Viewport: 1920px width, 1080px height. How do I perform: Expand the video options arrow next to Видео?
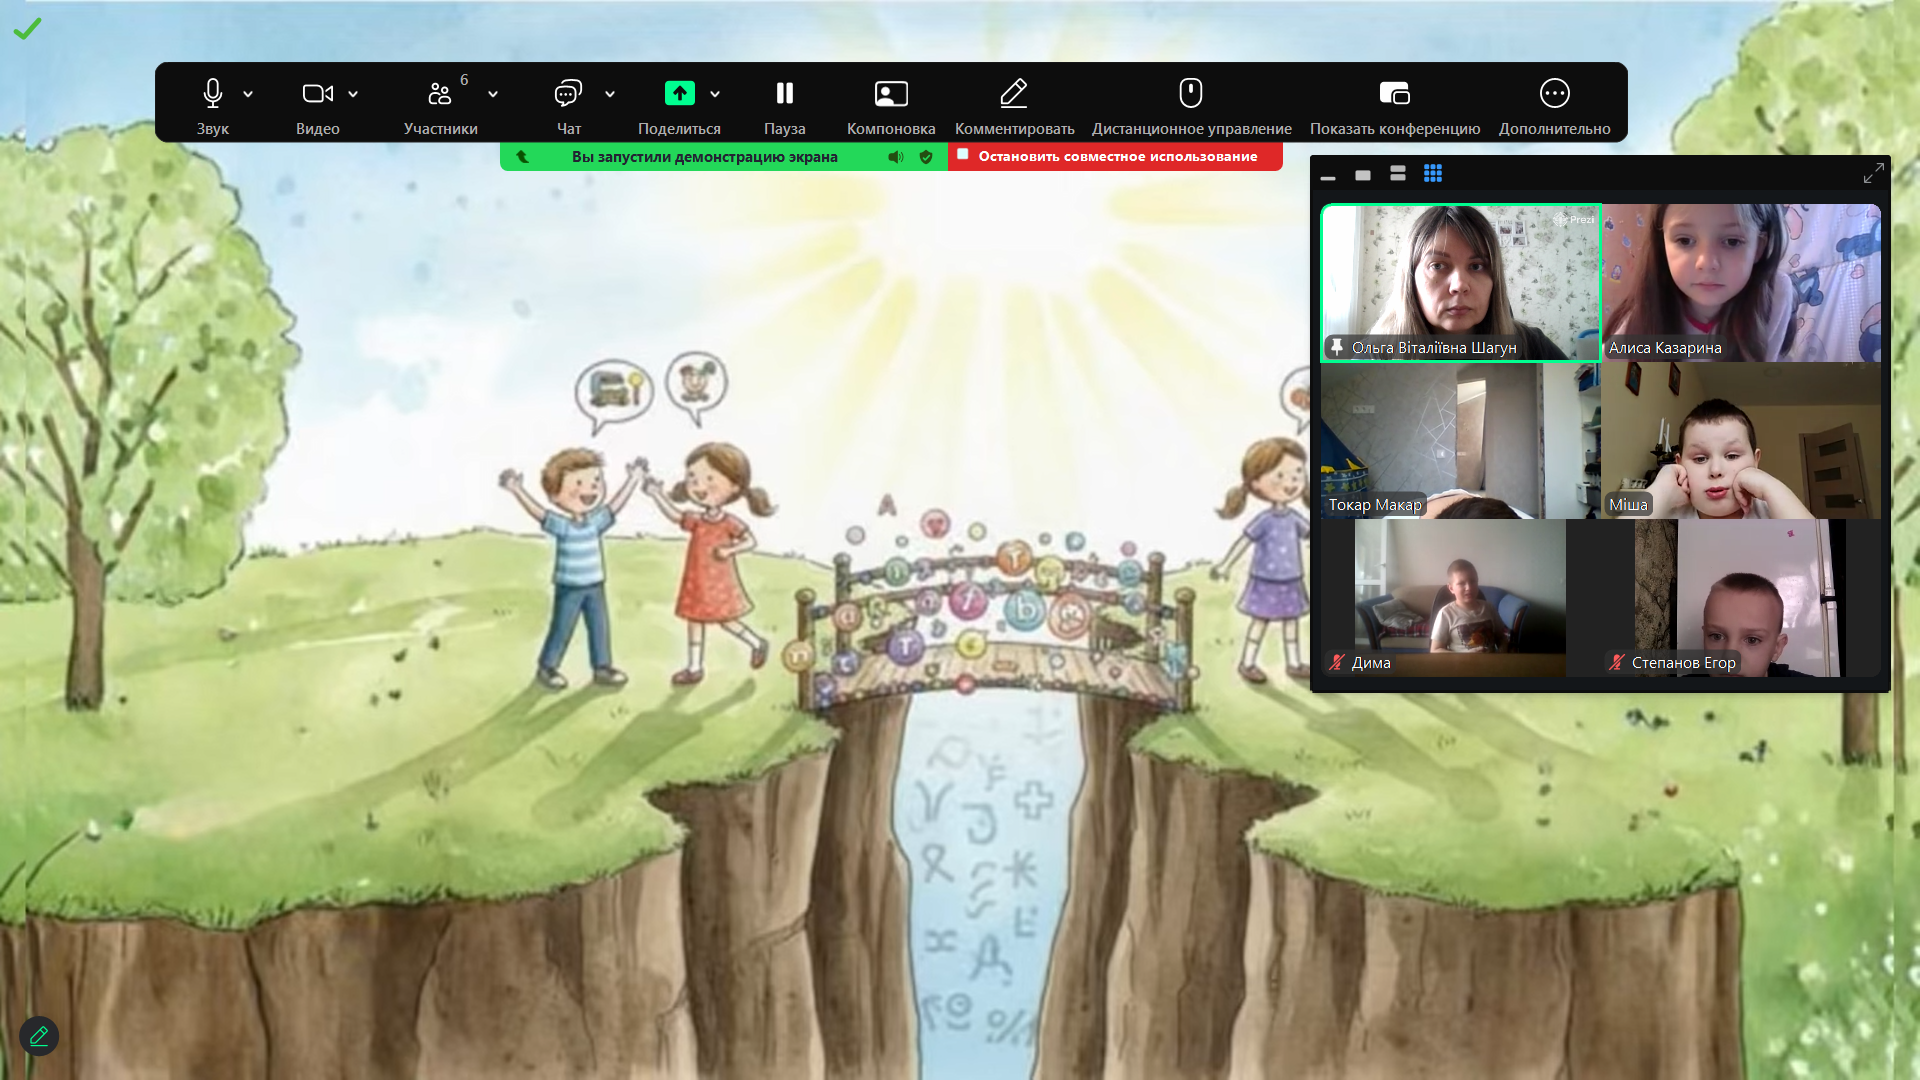353,94
